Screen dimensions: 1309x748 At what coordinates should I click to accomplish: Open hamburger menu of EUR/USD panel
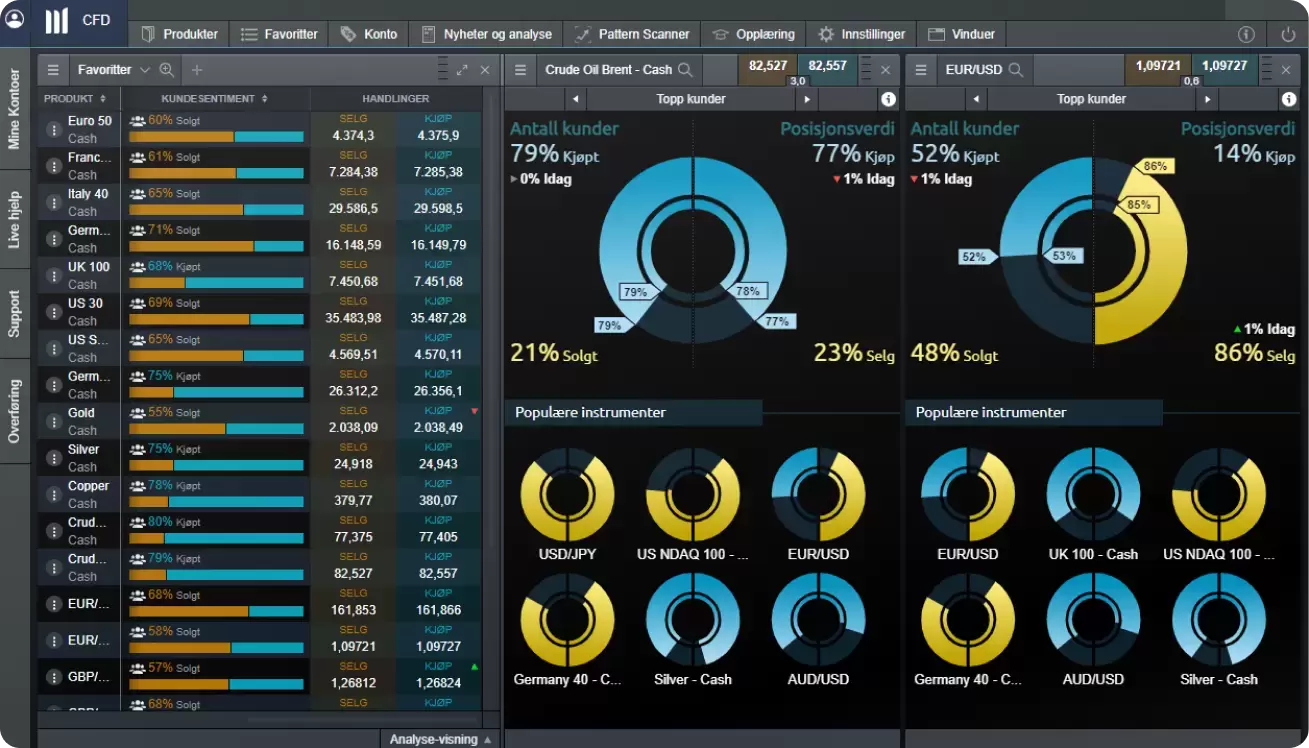[x=920, y=70]
